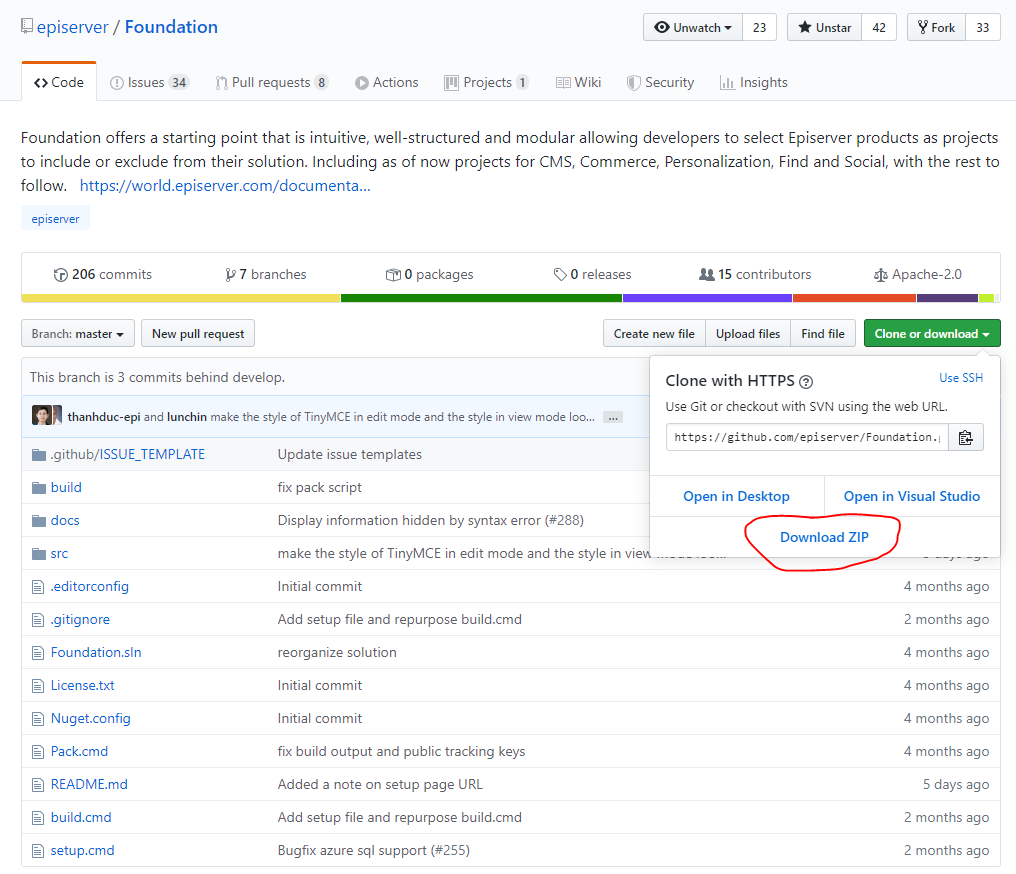Image resolution: width=1016 pixels, height=874 pixels.
Task: Open the Pull requests tab
Action: click(x=271, y=82)
